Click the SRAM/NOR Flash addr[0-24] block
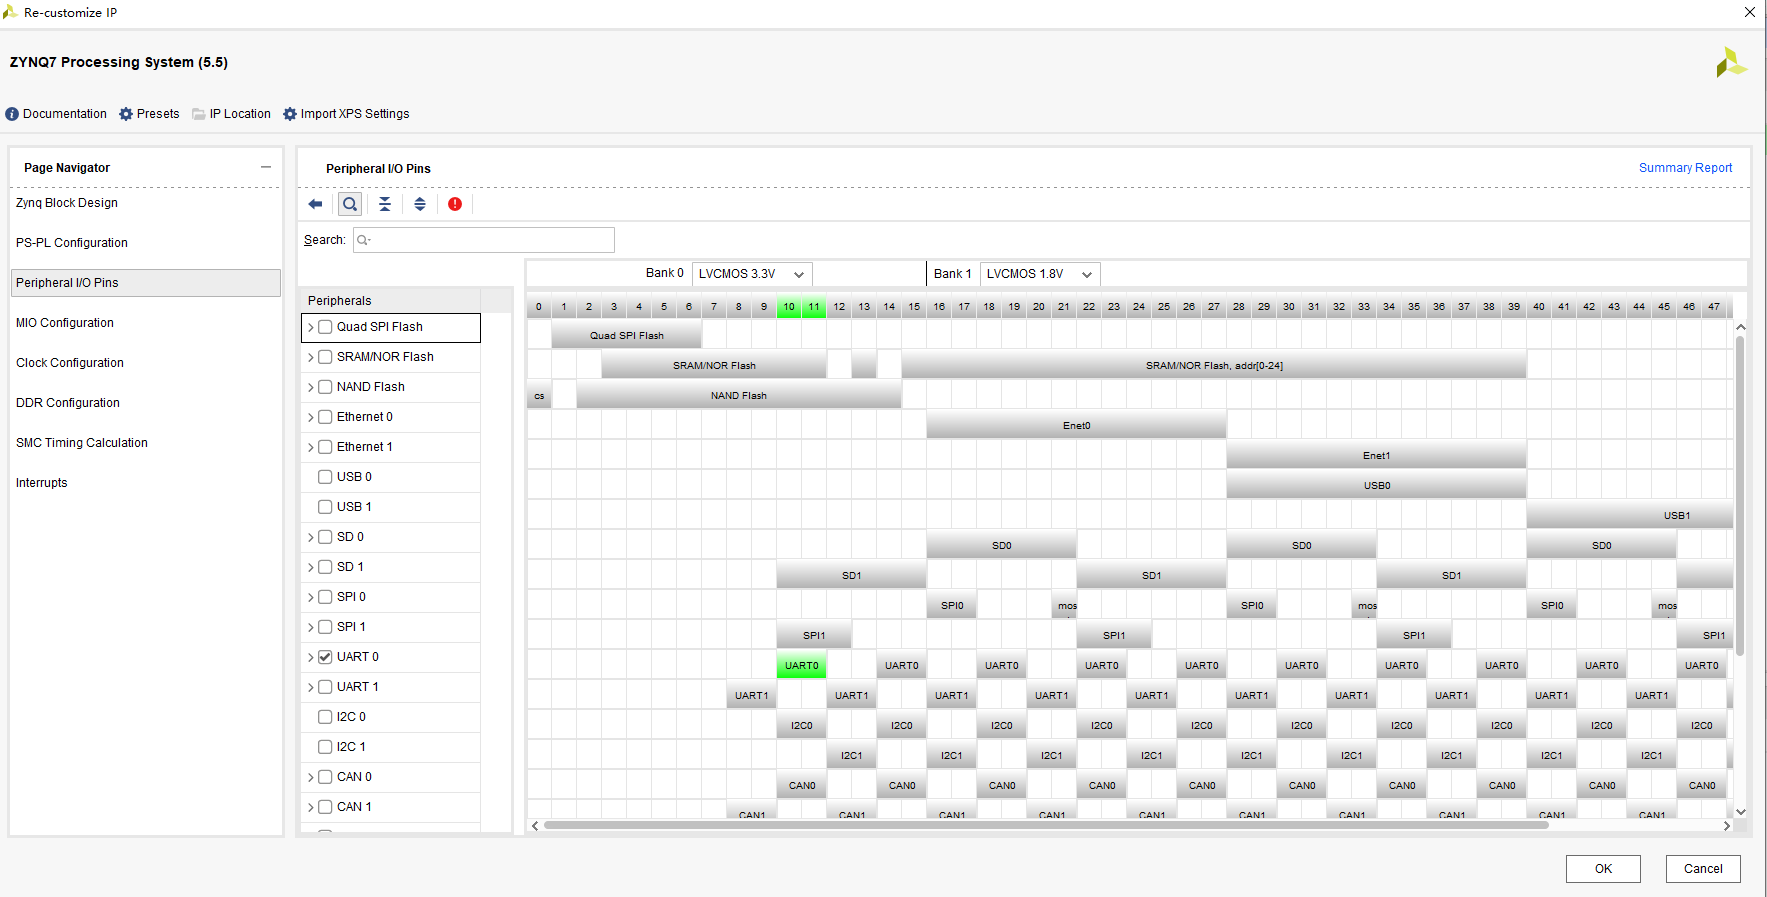The width and height of the screenshot is (1767, 897). [x=1214, y=365]
